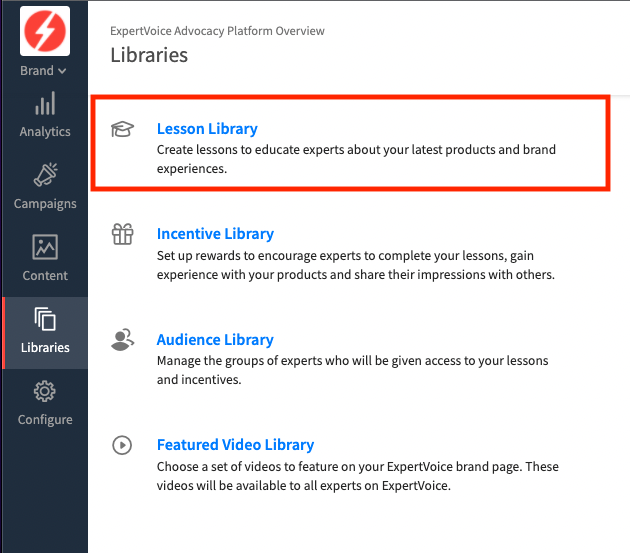Open the Configure gear icon

(45, 391)
